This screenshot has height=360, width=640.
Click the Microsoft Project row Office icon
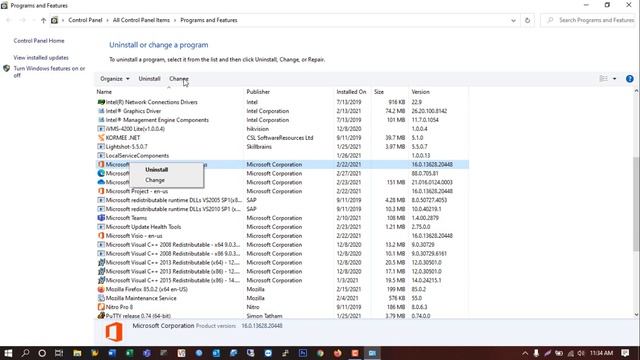click(101, 191)
